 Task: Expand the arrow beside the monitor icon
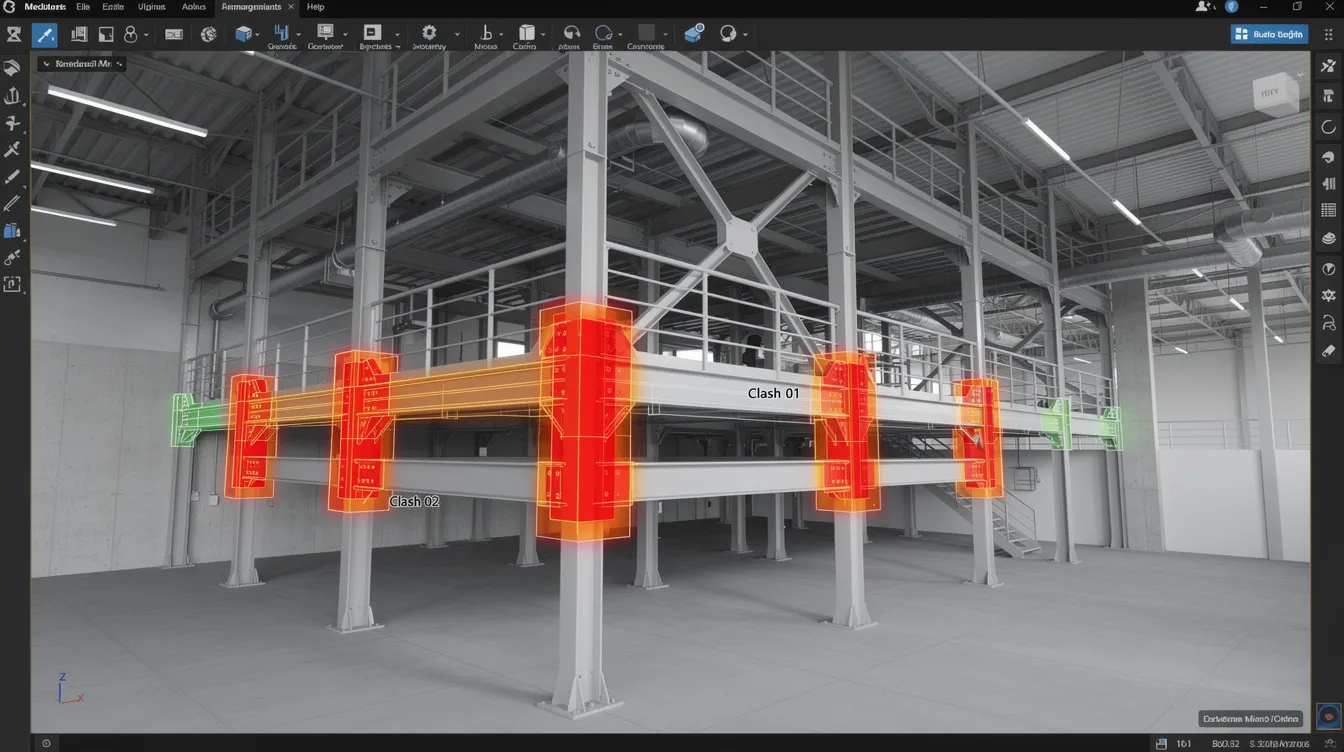pyautogui.click(x=345, y=35)
